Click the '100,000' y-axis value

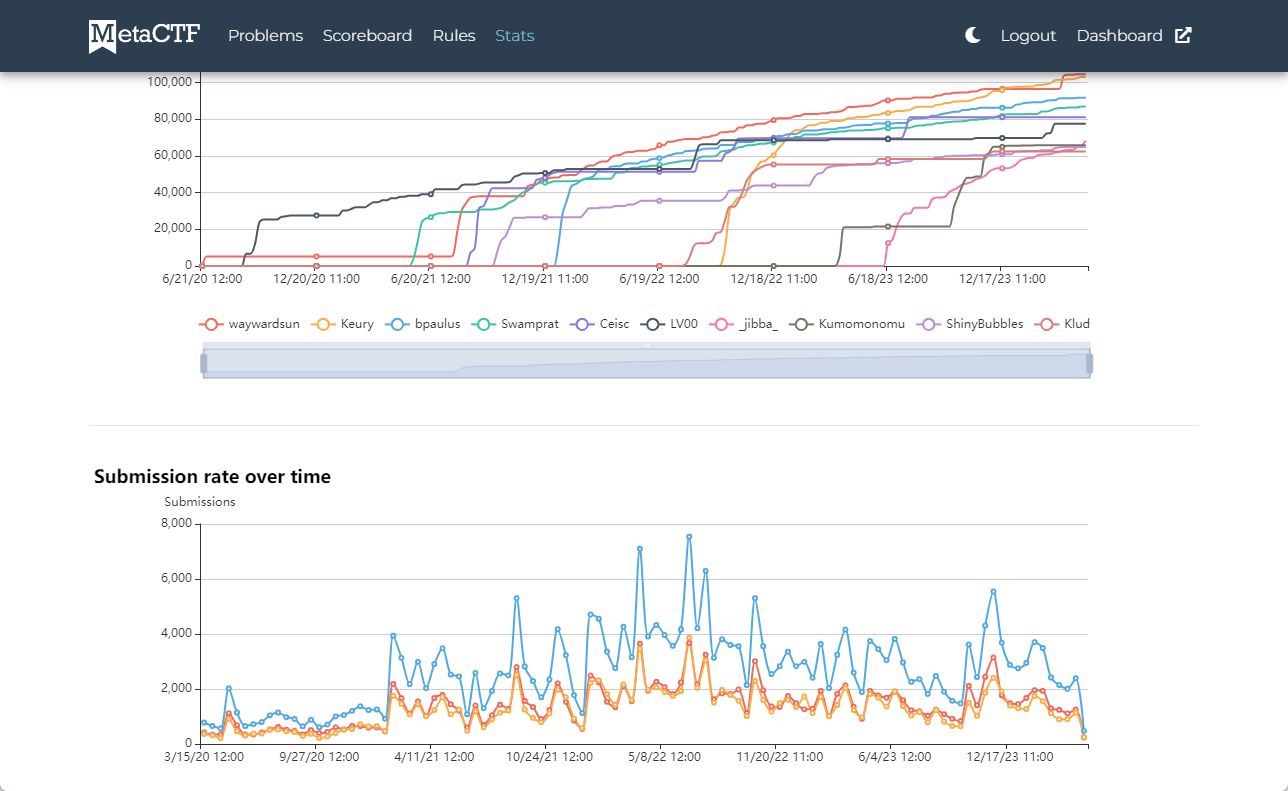(x=169, y=81)
